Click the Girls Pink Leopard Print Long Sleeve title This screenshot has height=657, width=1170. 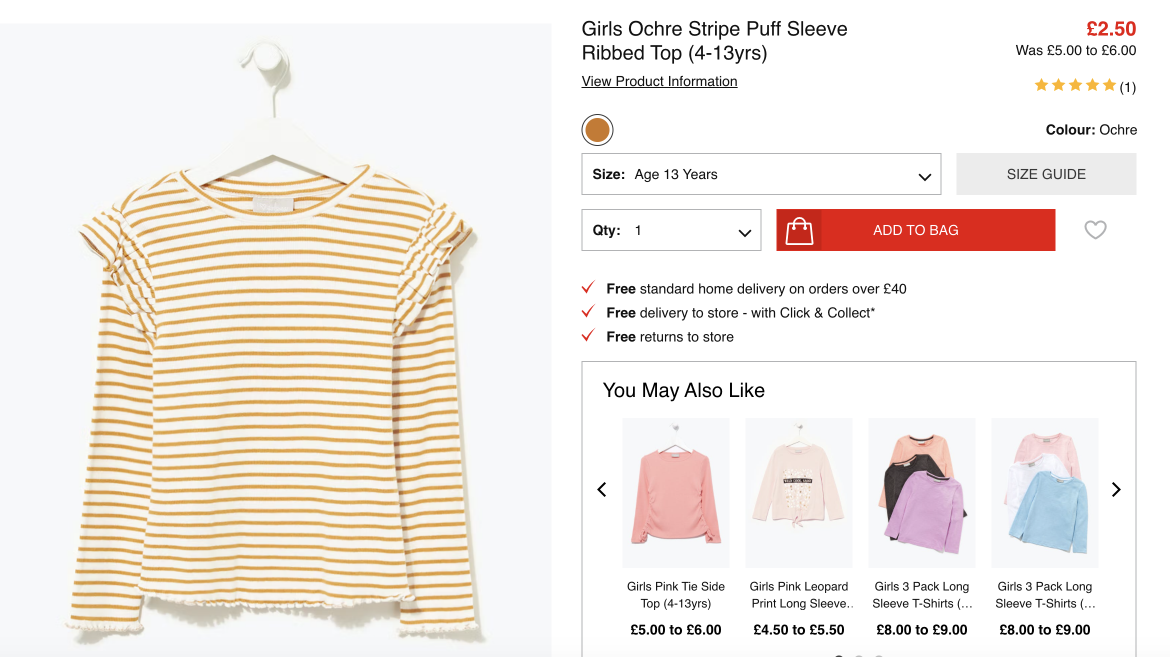point(799,595)
